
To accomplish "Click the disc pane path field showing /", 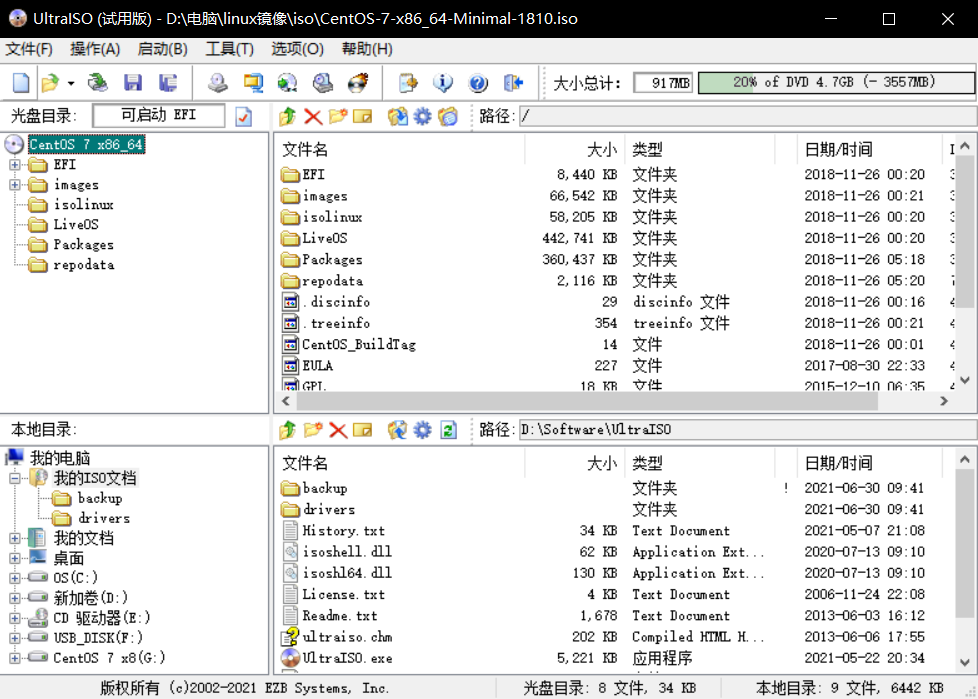I will (x=748, y=116).
